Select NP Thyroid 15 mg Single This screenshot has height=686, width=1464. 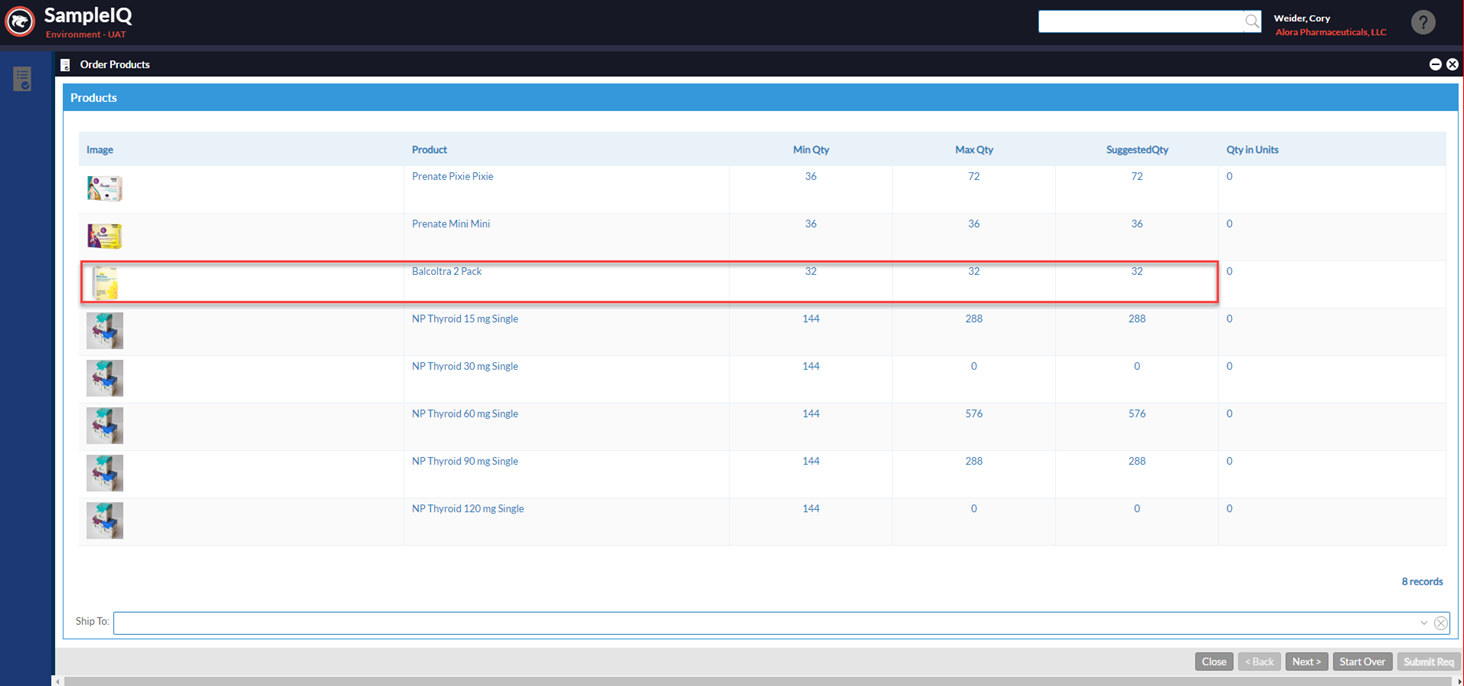tap(465, 319)
